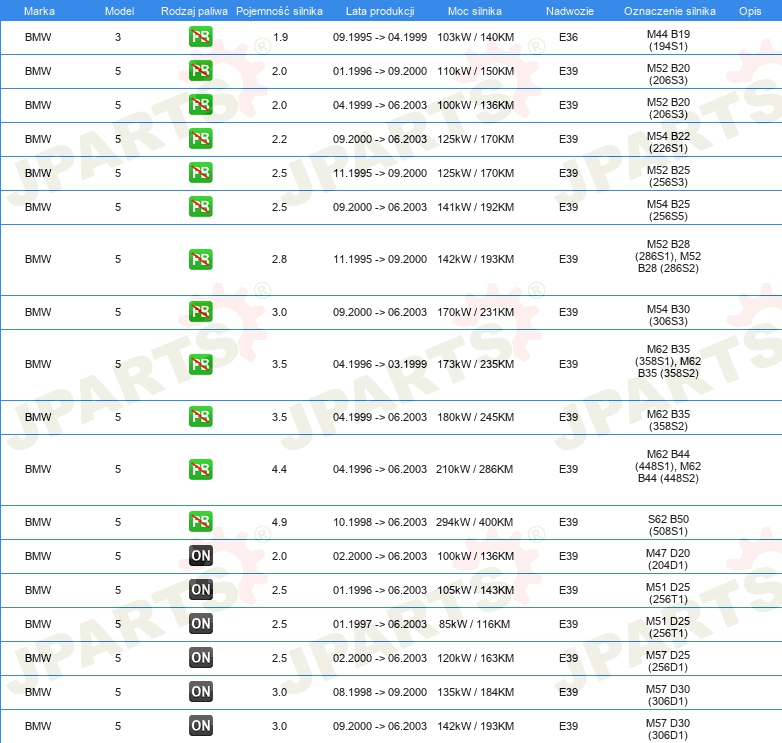The image size is (782, 743).
Task: Click ON diesel icon in the 85kW / 116KM row
Action: click(201, 624)
